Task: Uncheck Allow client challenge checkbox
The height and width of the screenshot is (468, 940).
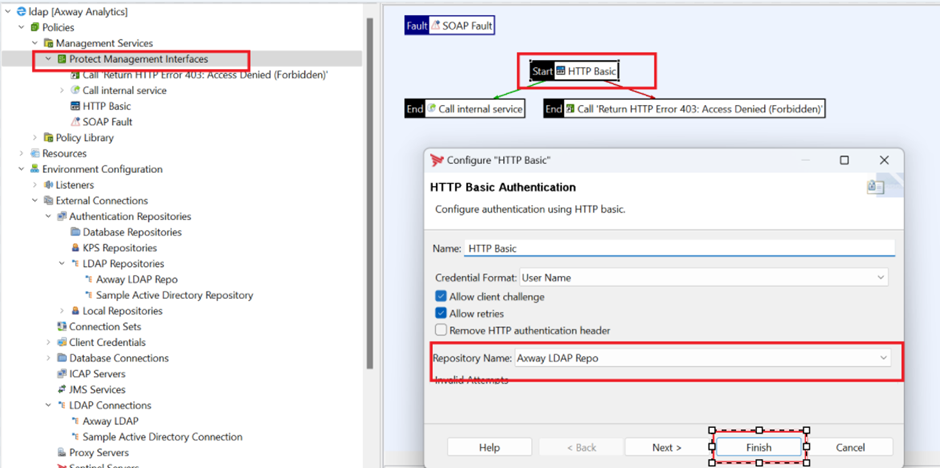Action: click(441, 297)
